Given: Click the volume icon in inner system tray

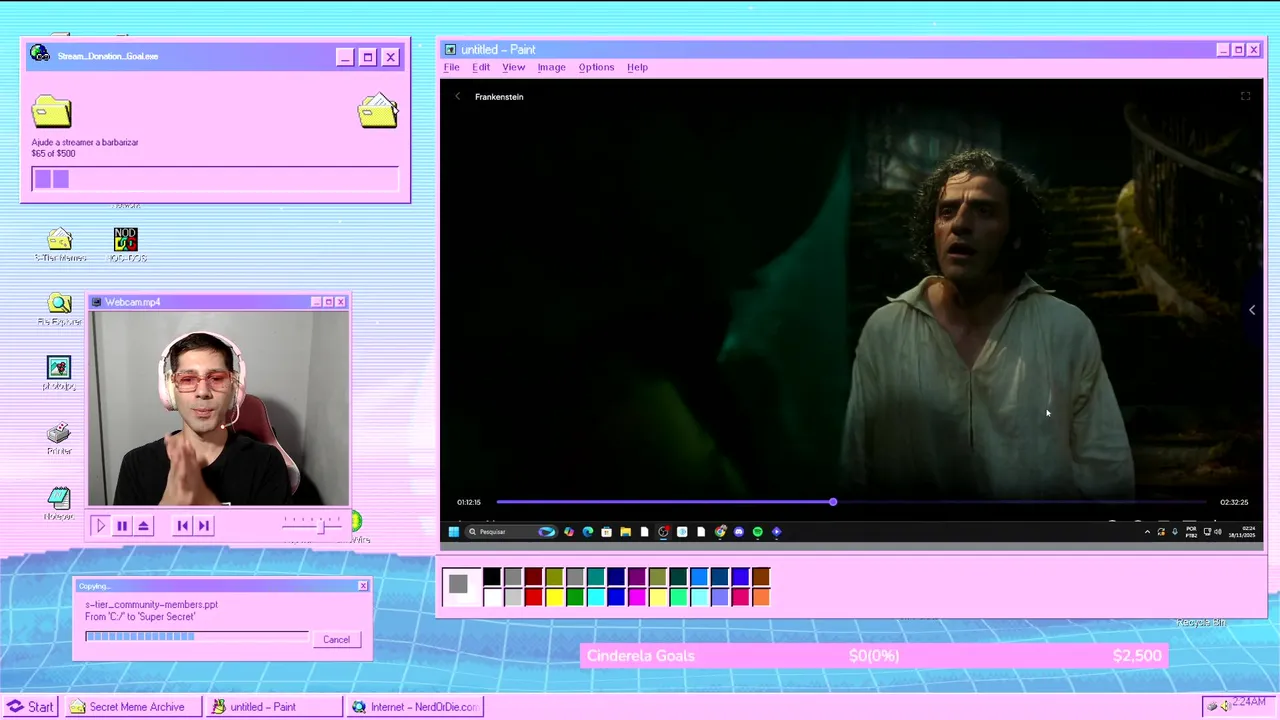Looking at the screenshot, I should pyautogui.click(x=1218, y=532).
